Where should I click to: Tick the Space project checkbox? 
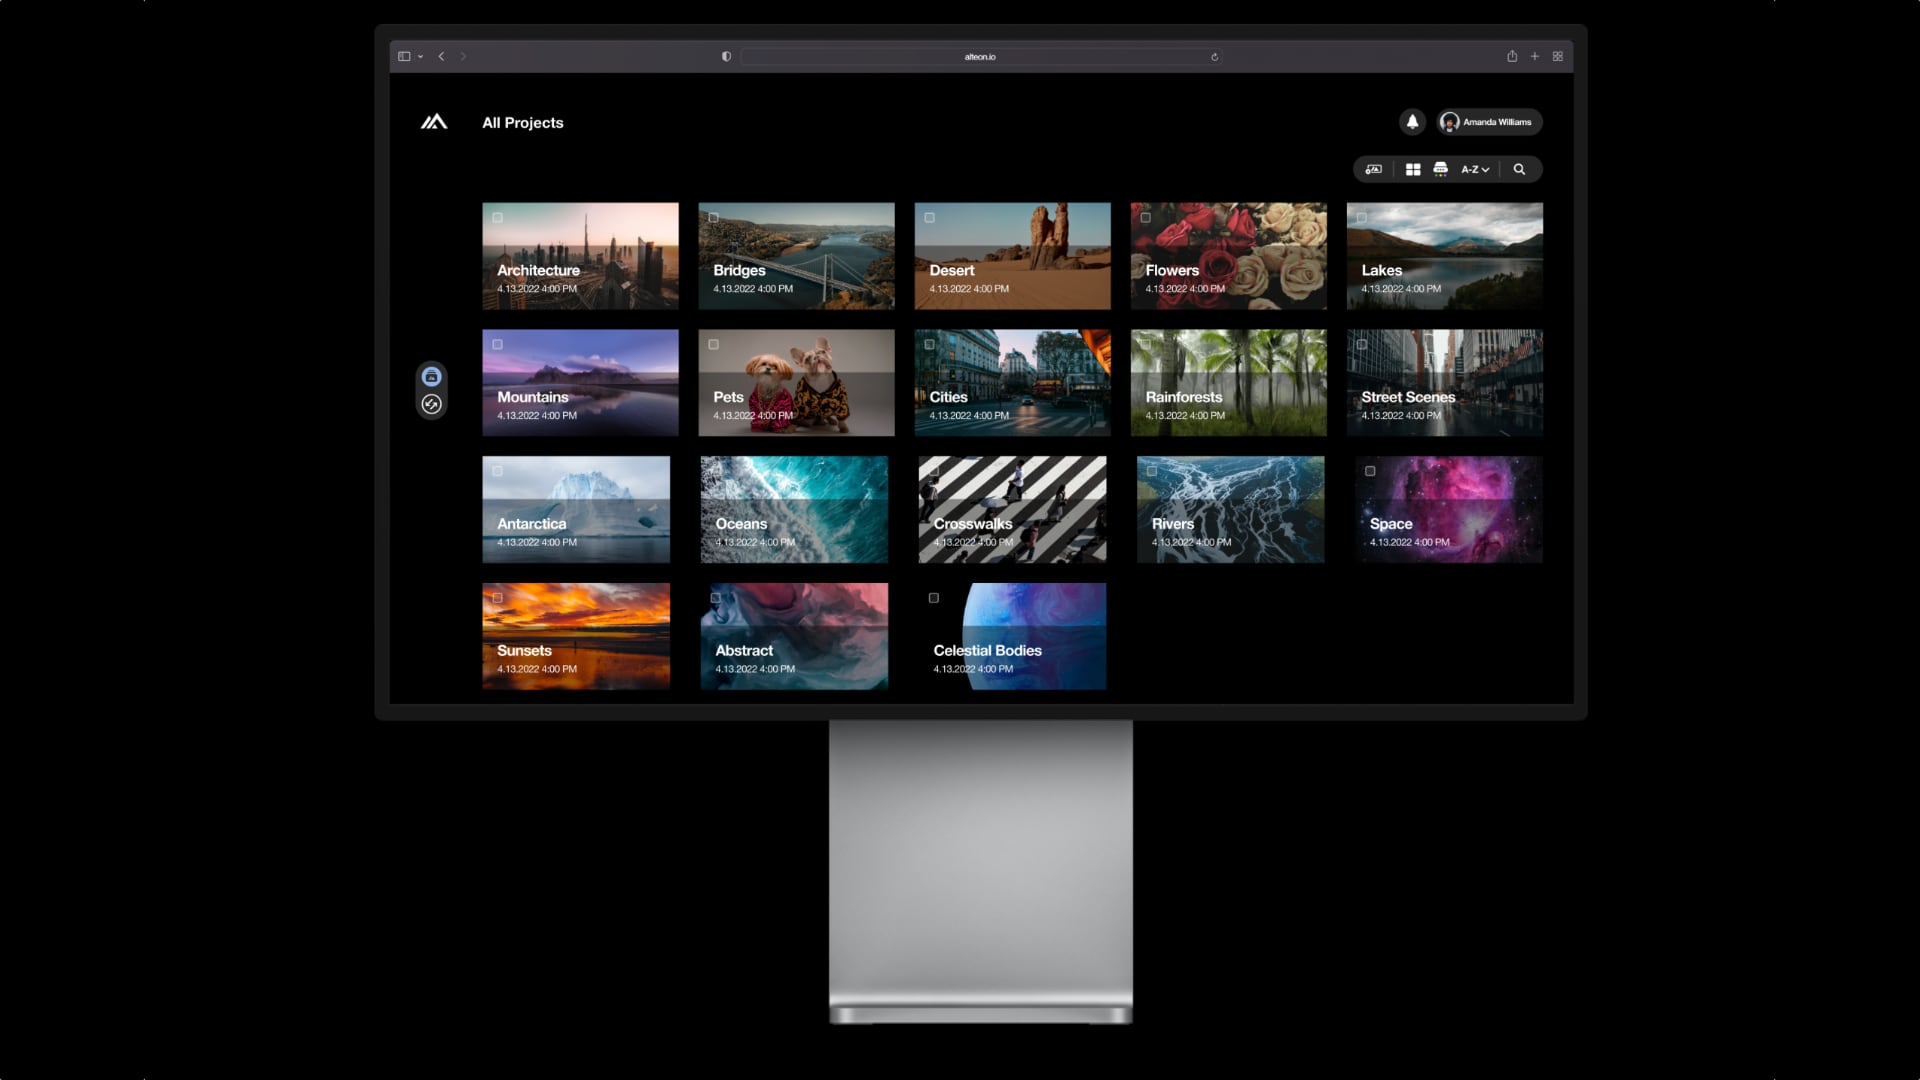click(1370, 471)
